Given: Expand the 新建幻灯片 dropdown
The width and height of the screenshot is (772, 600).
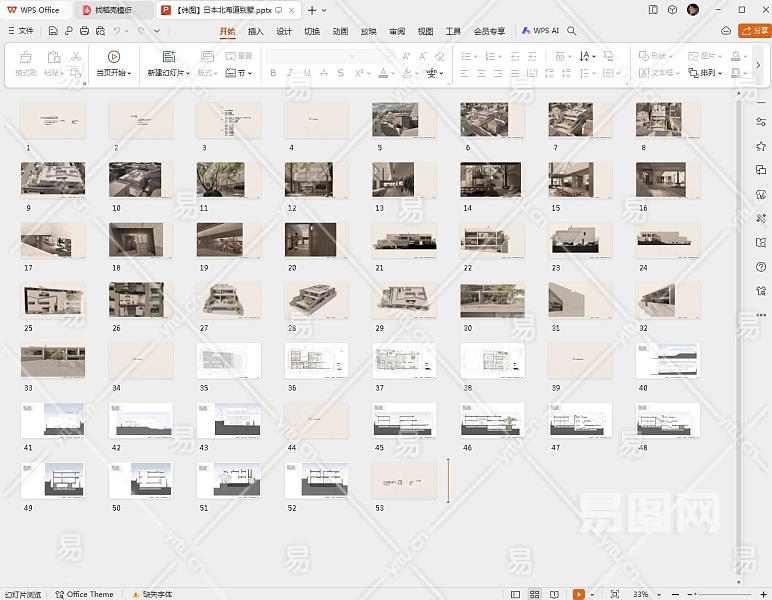Looking at the screenshot, I should point(189,74).
